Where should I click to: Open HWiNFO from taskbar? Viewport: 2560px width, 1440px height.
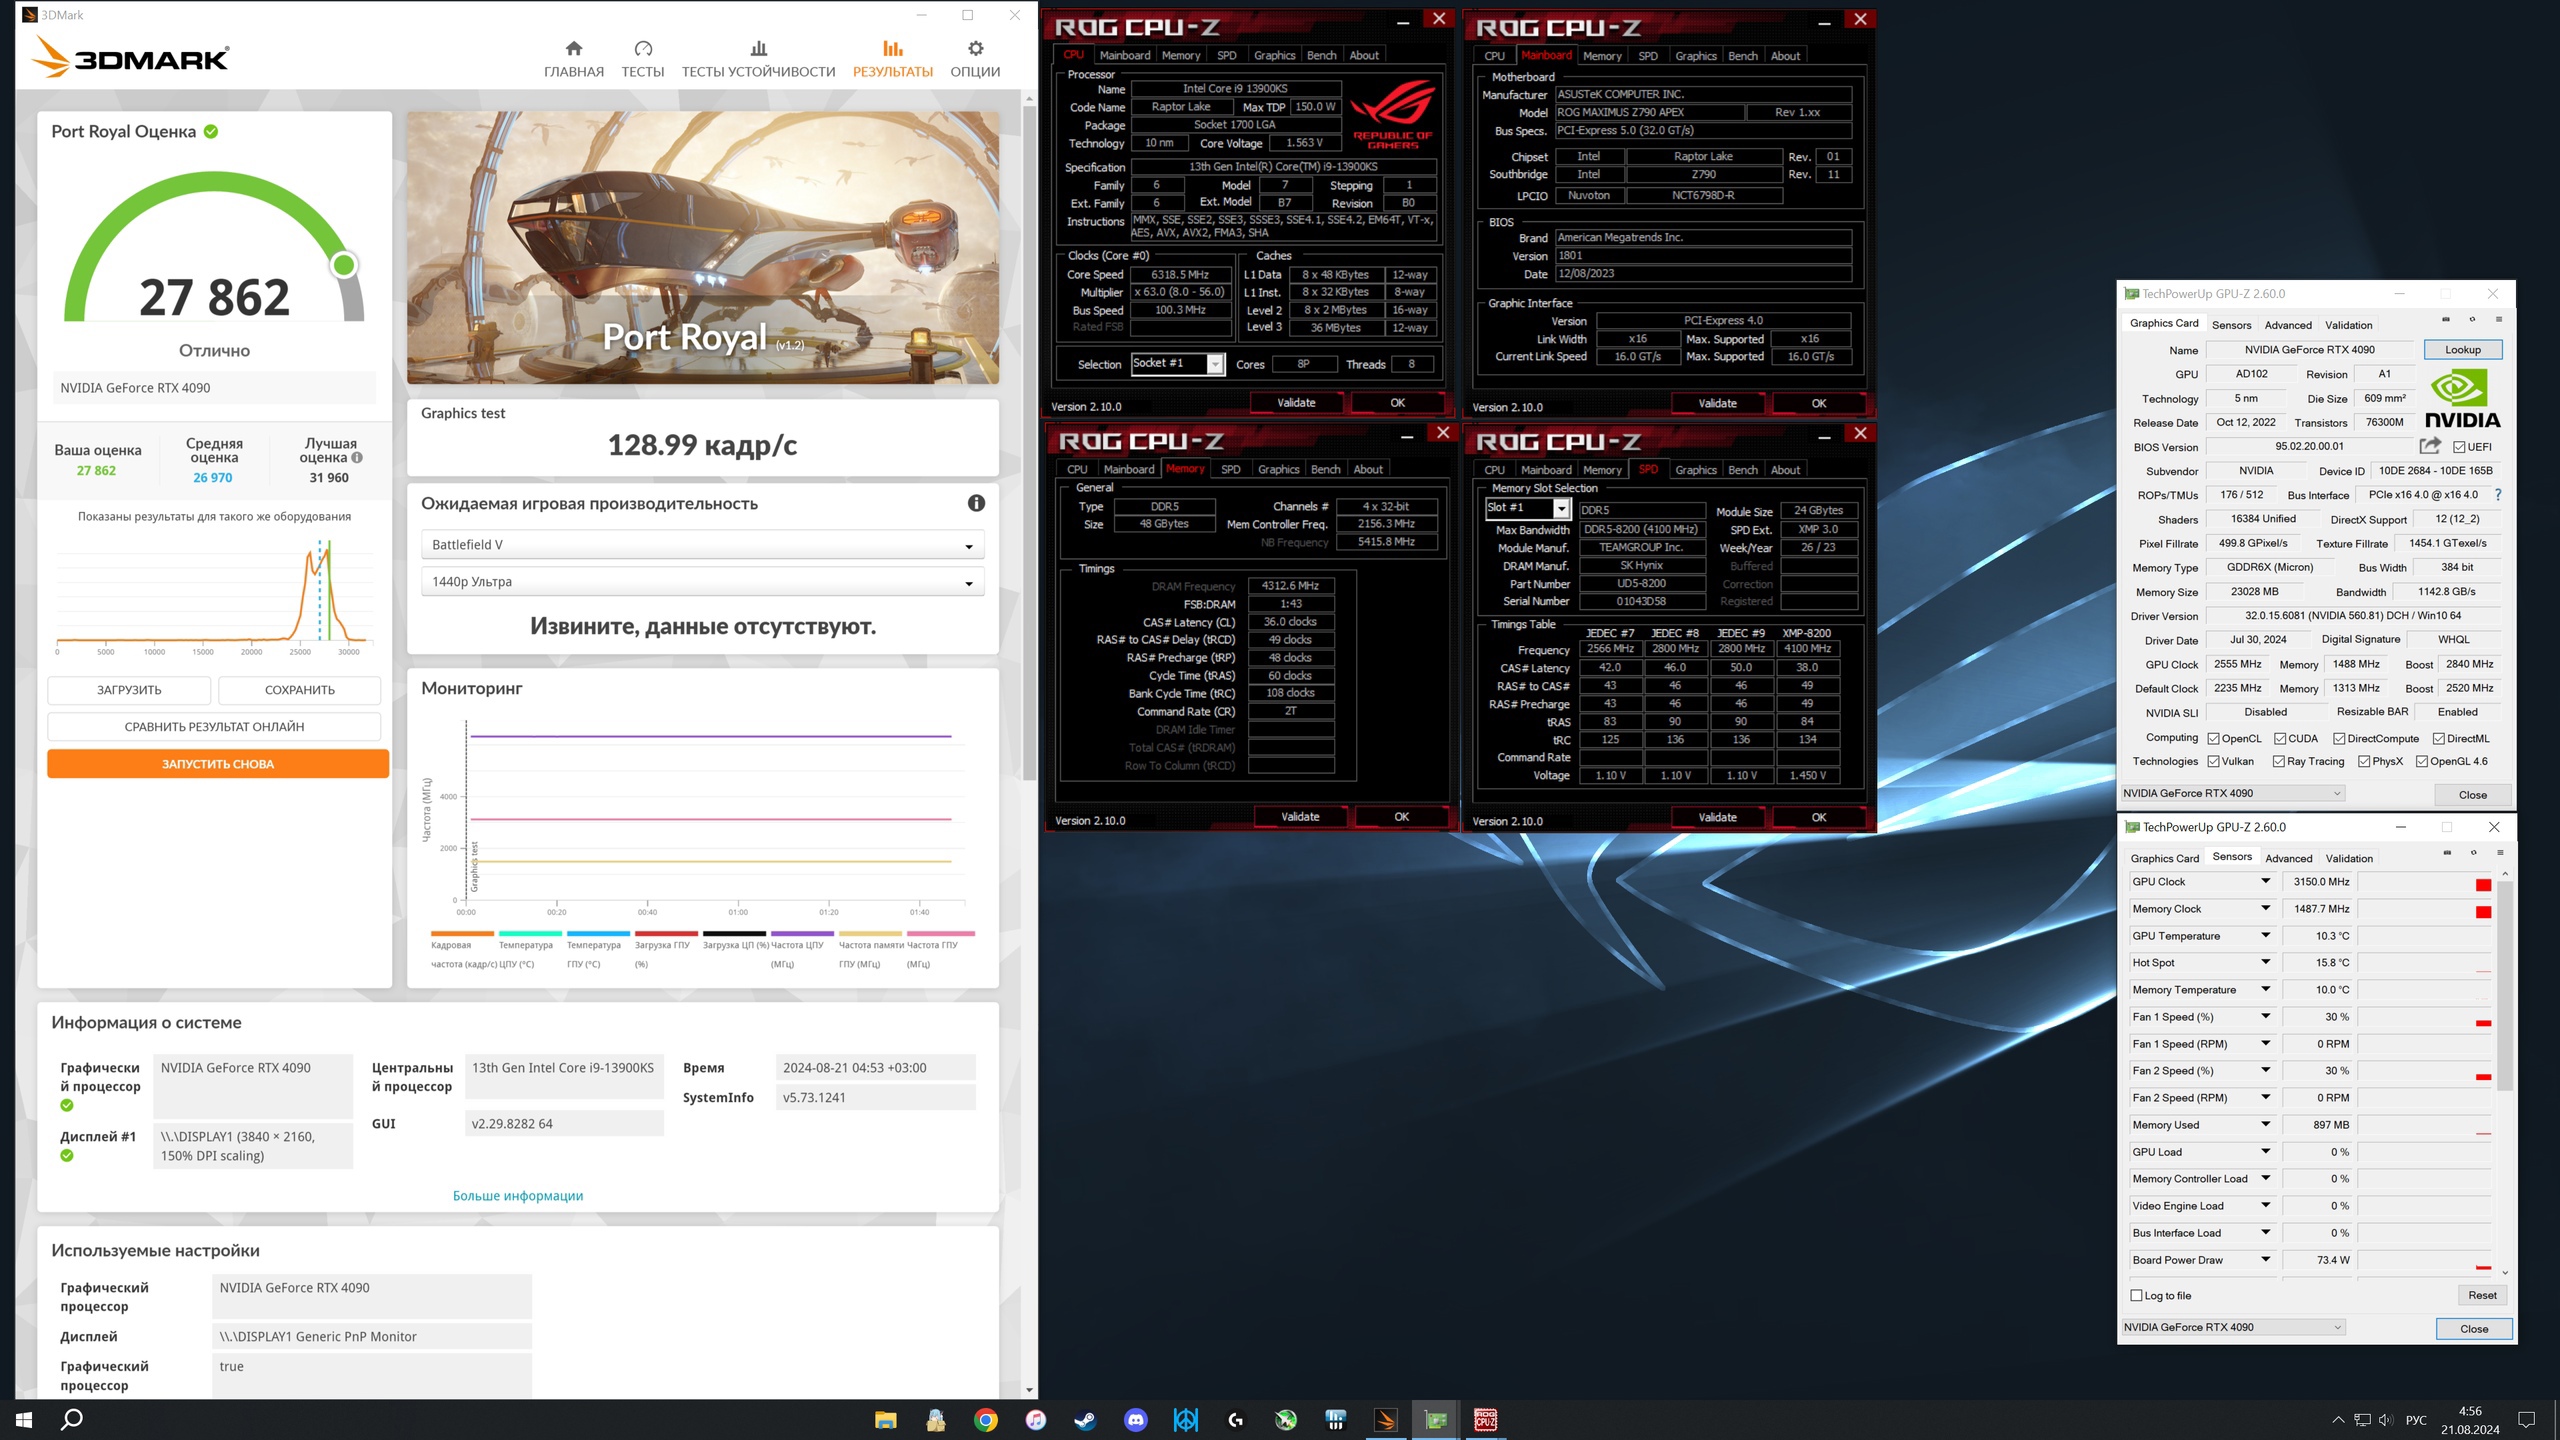(x=1335, y=1419)
